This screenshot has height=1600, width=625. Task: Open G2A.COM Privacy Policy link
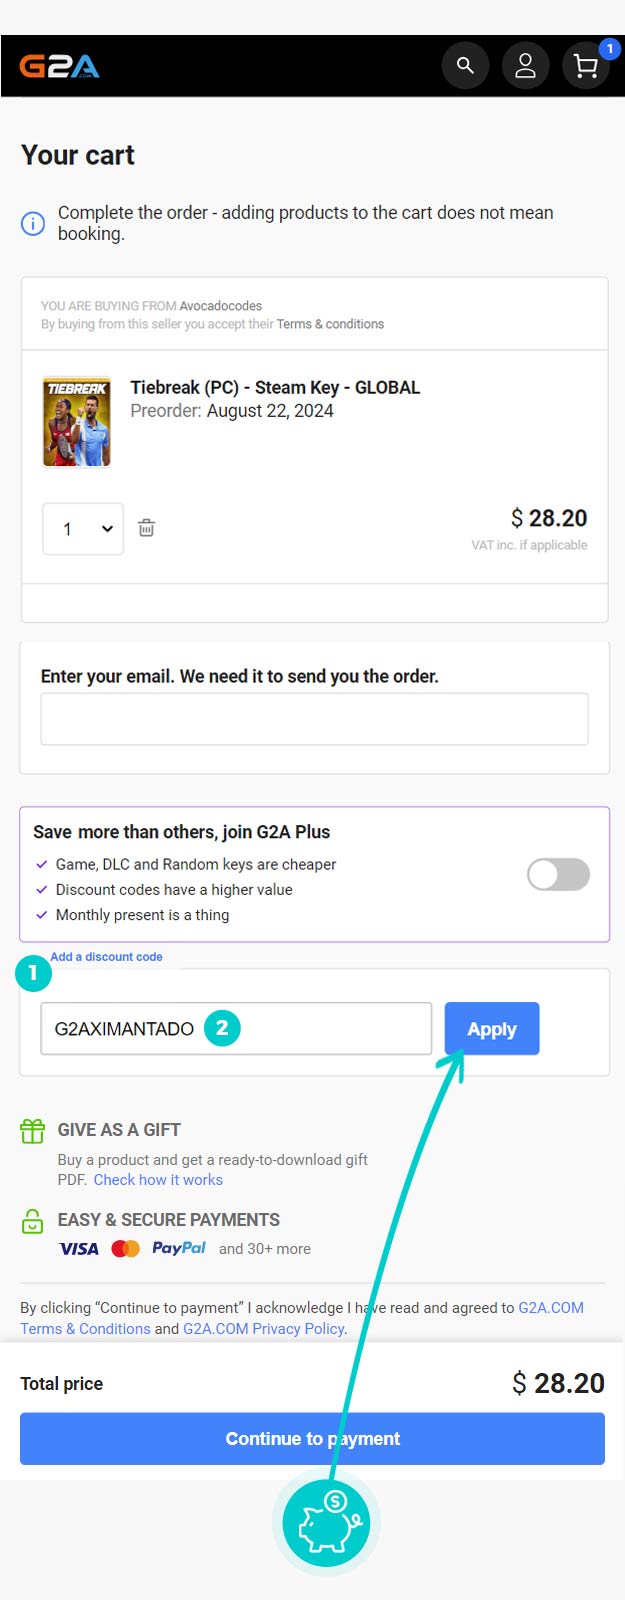pyautogui.click(x=264, y=1329)
